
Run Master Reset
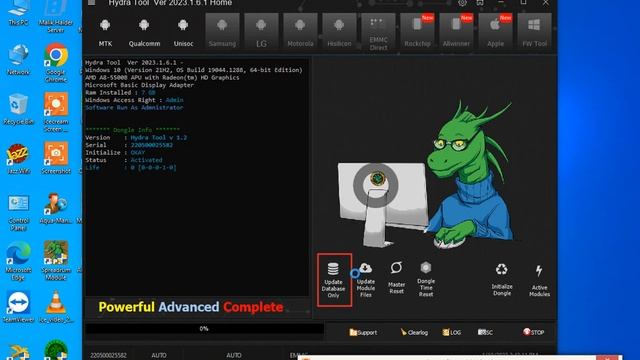pyautogui.click(x=396, y=278)
